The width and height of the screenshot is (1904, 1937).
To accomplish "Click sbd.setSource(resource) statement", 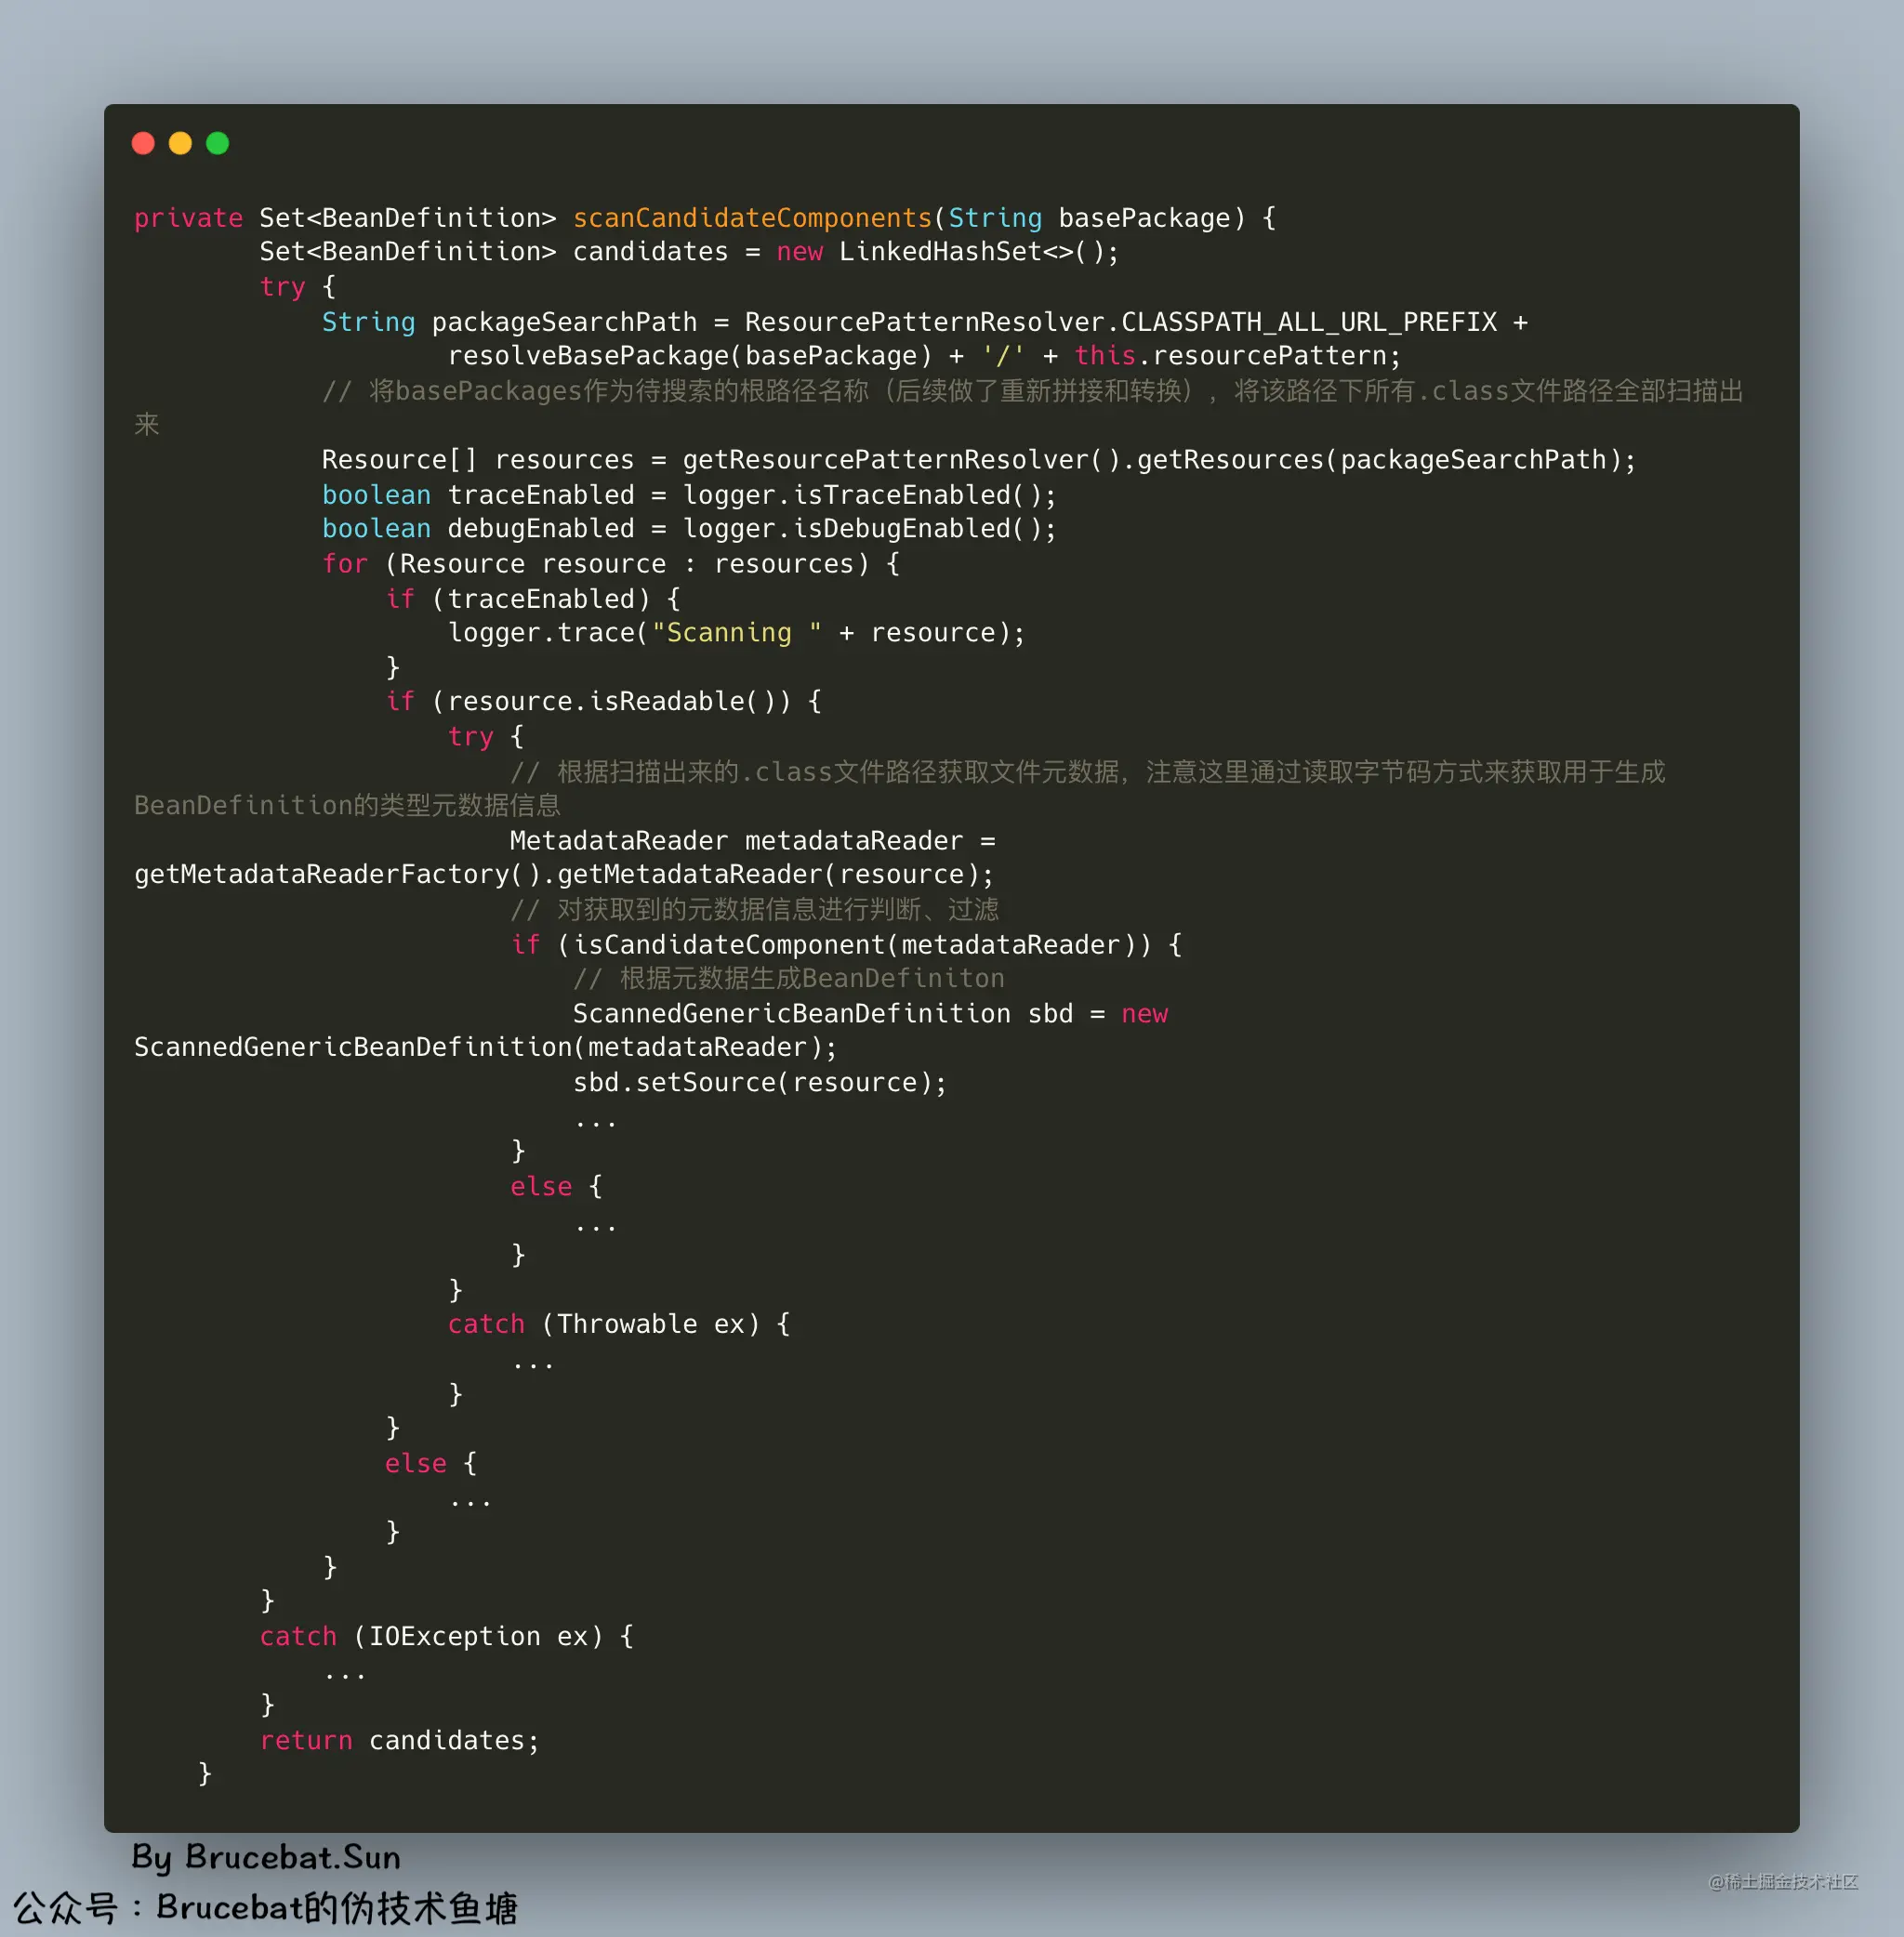I will [x=759, y=1082].
